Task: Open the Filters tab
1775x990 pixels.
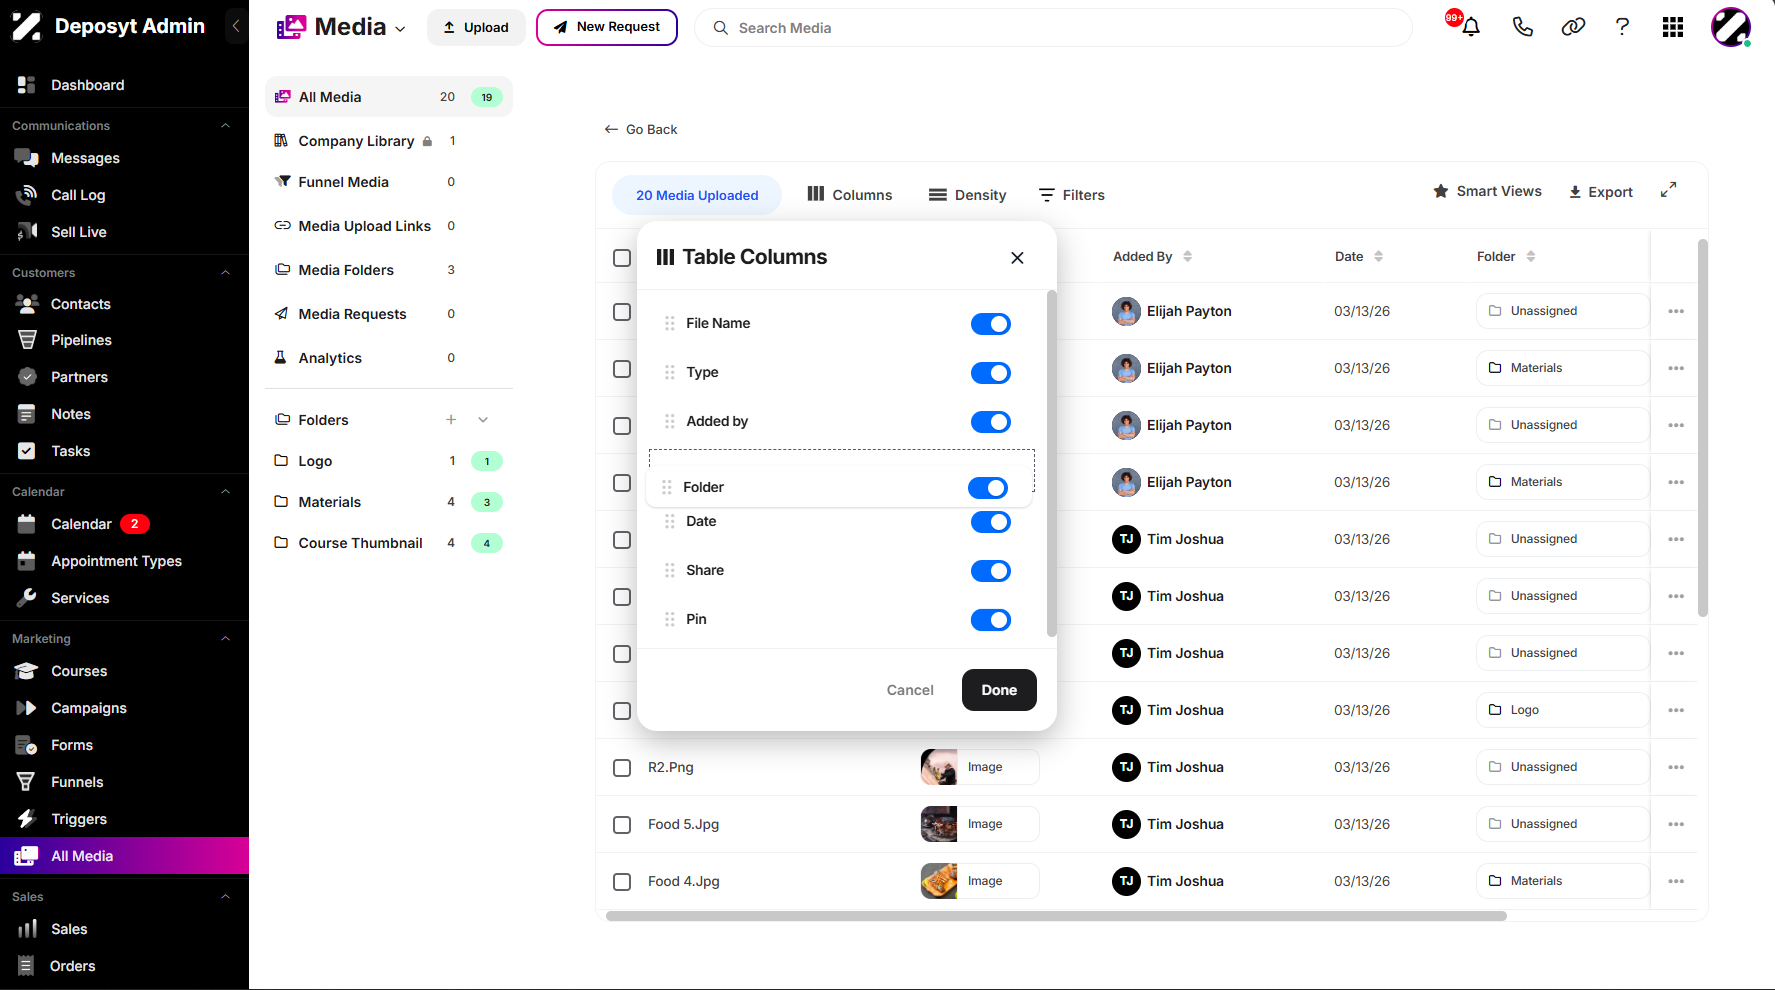Action: pos(1071,195)
